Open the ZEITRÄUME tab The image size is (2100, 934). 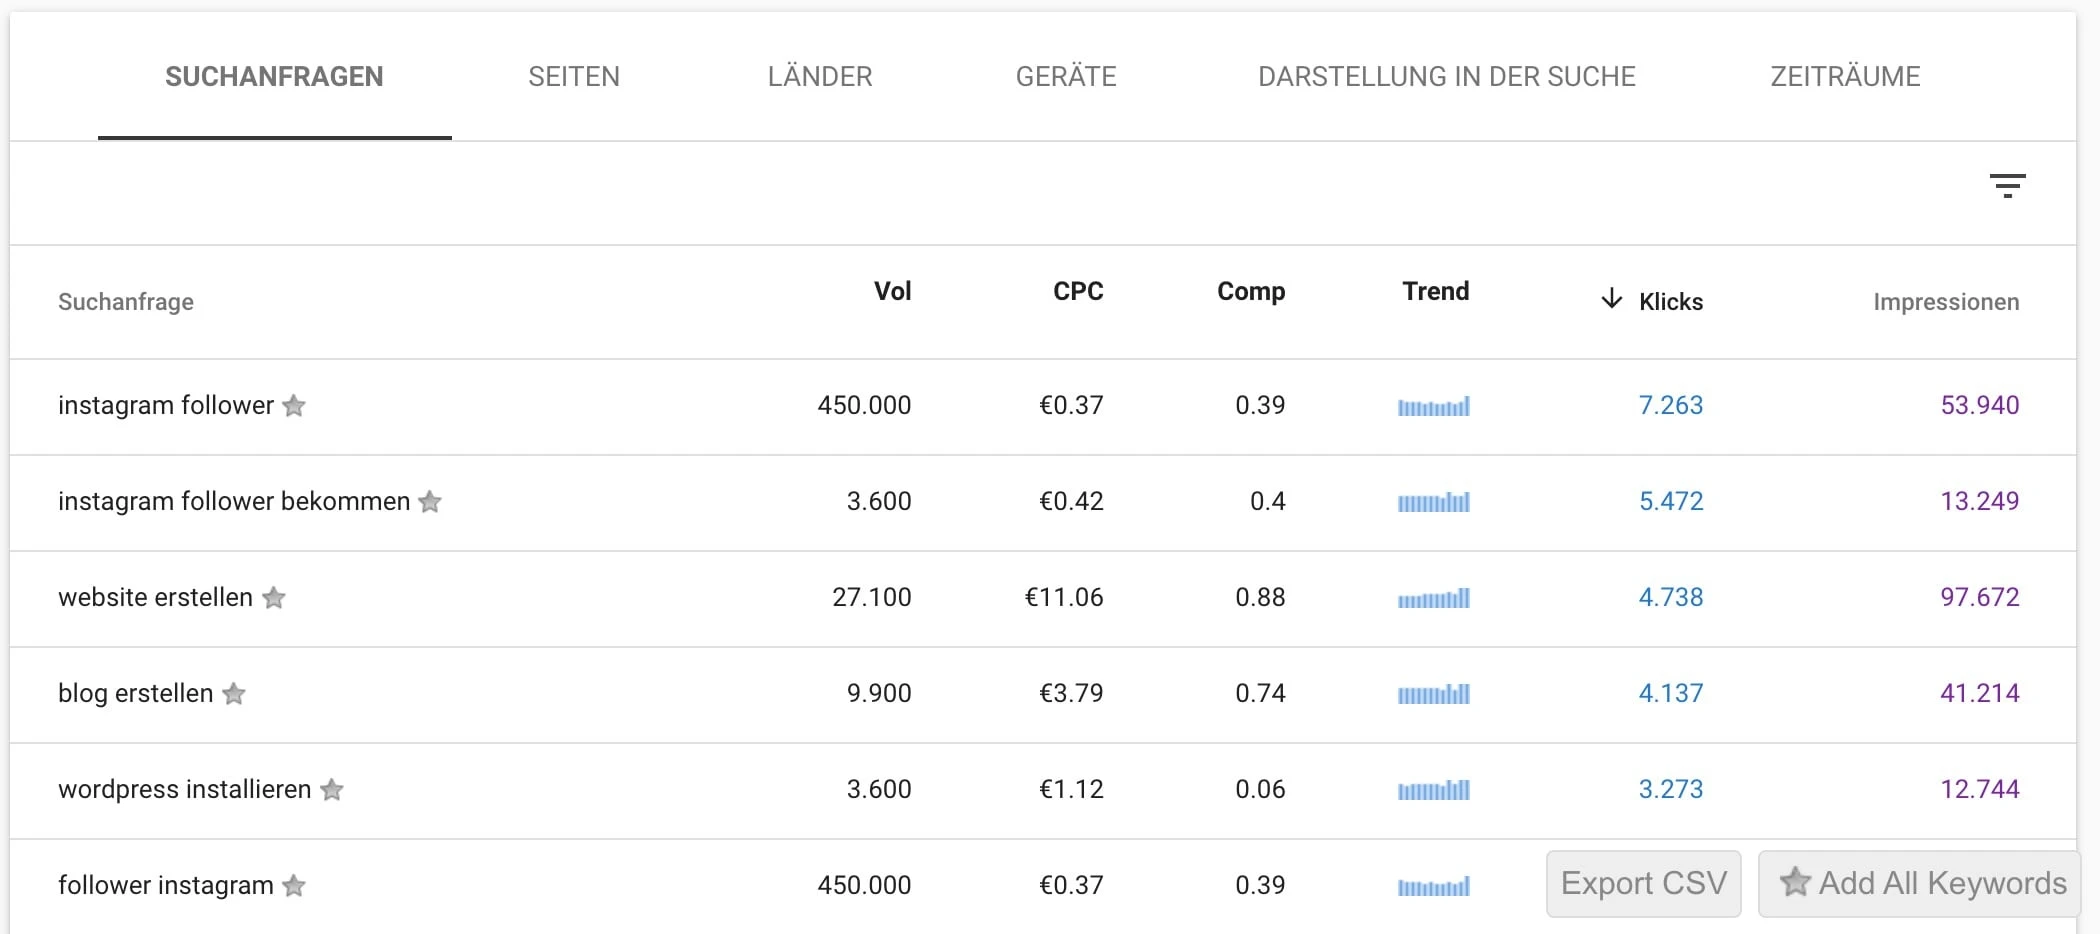click(x=1845, y=76)
